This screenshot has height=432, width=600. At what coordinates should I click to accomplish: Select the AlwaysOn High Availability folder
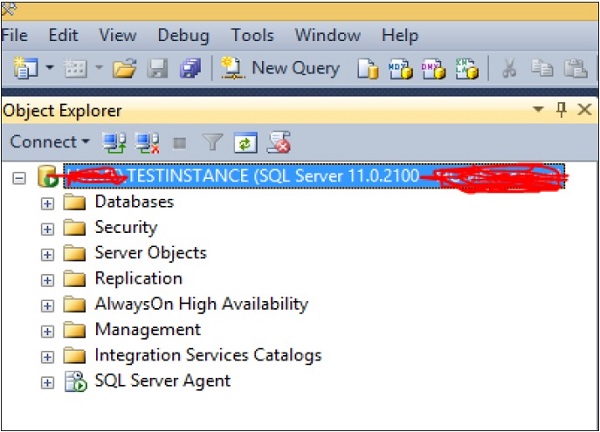click(x=201, y=304)
